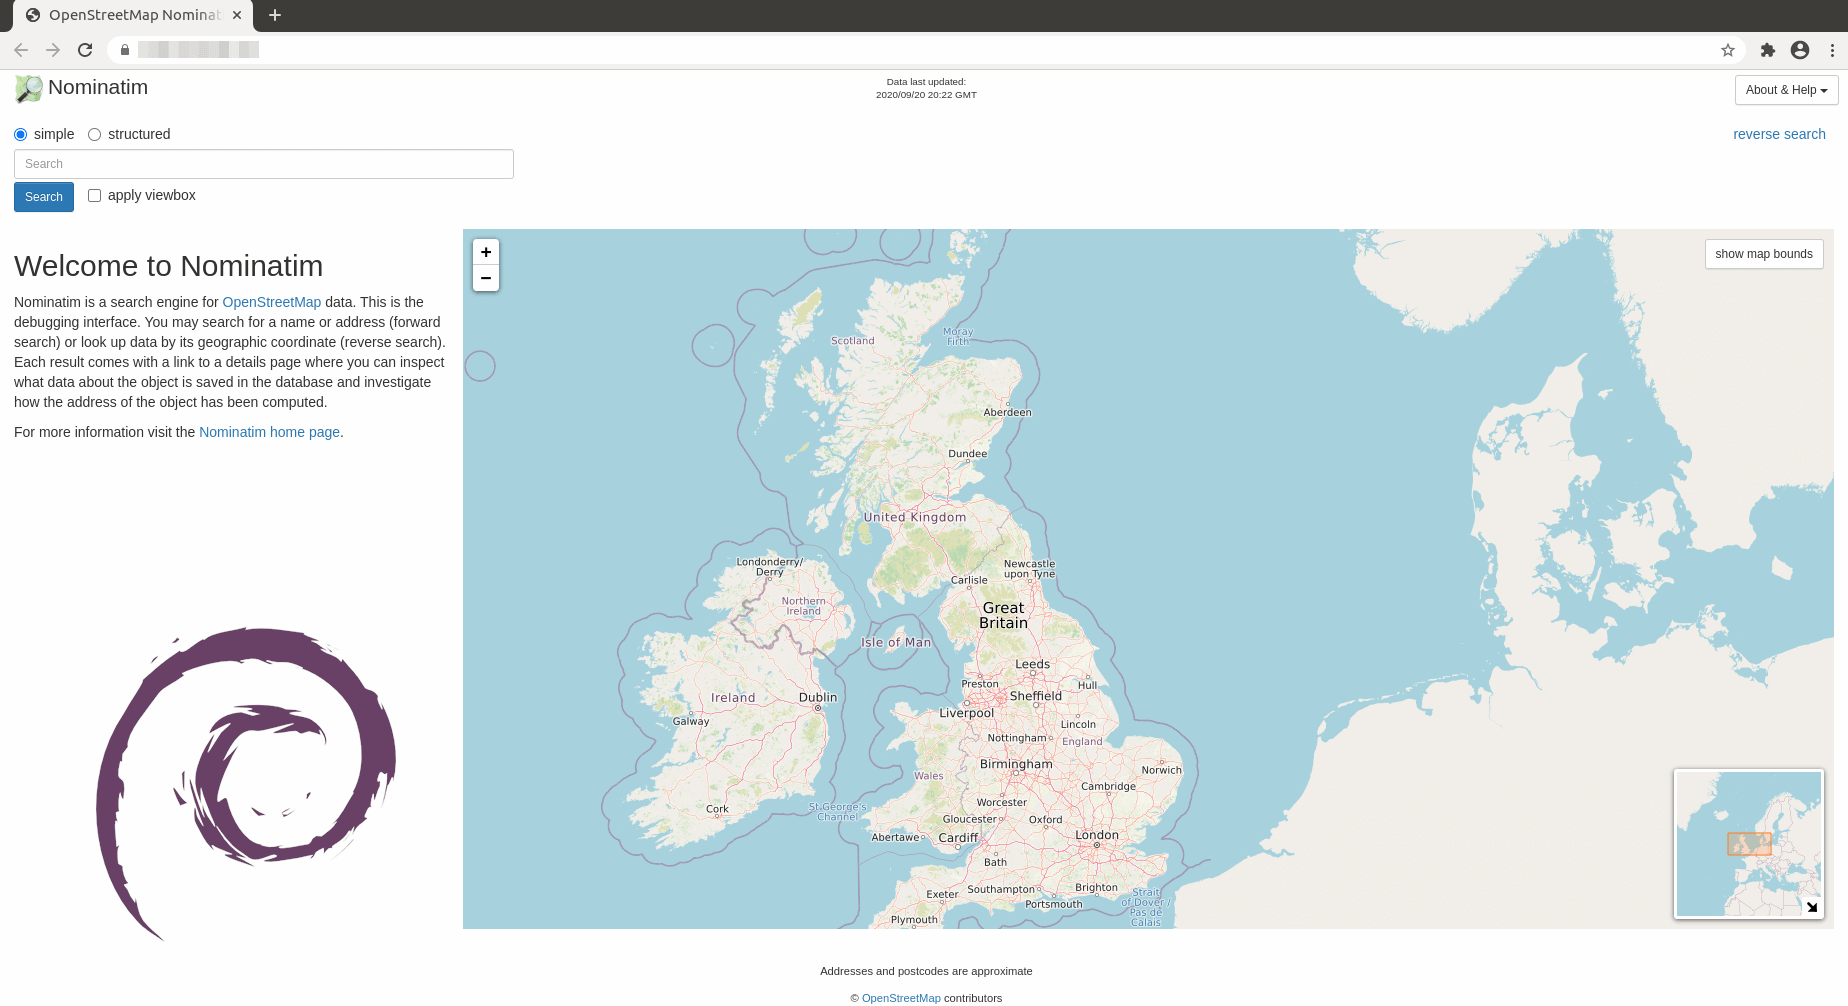Click the Nominatim magnifier logo
Viewport: 1848px width, 1006px height.
click(29, 89)
